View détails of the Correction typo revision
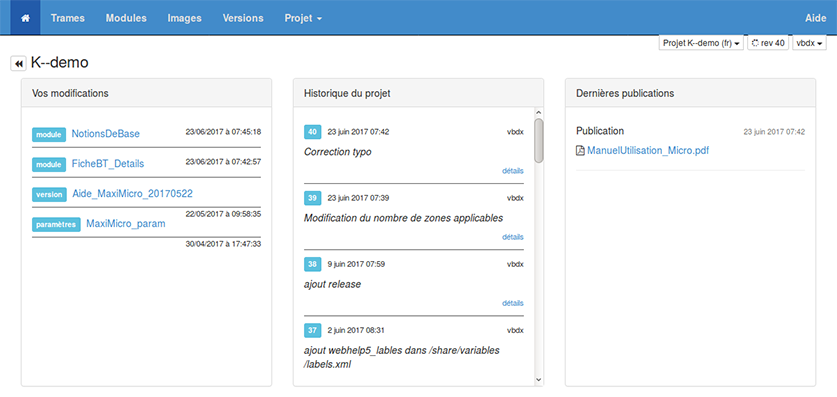The width and height of the screenshot is (837, 397). [512, 171]
